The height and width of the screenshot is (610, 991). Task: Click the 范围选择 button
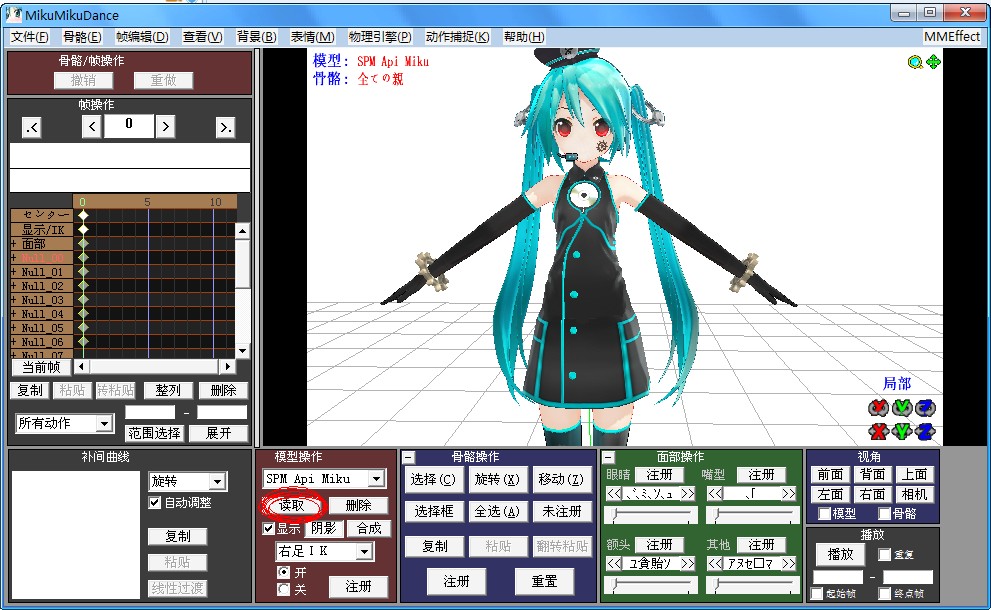[x=154, y=433]
